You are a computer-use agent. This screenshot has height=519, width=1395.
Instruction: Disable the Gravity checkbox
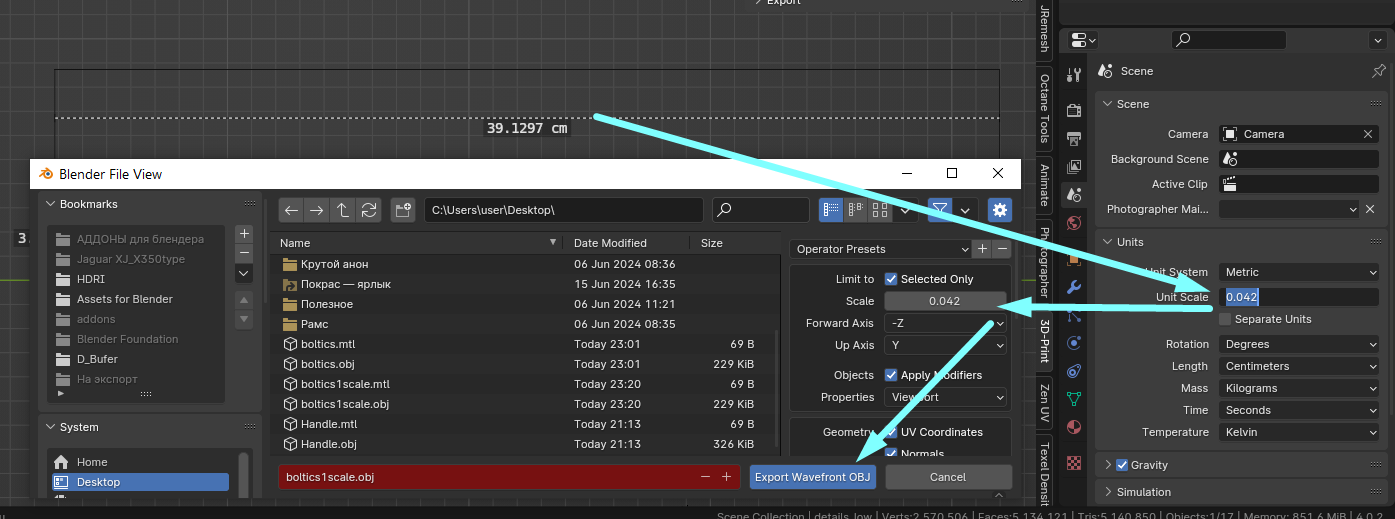pyautogui.click(x=1122, y=465)
